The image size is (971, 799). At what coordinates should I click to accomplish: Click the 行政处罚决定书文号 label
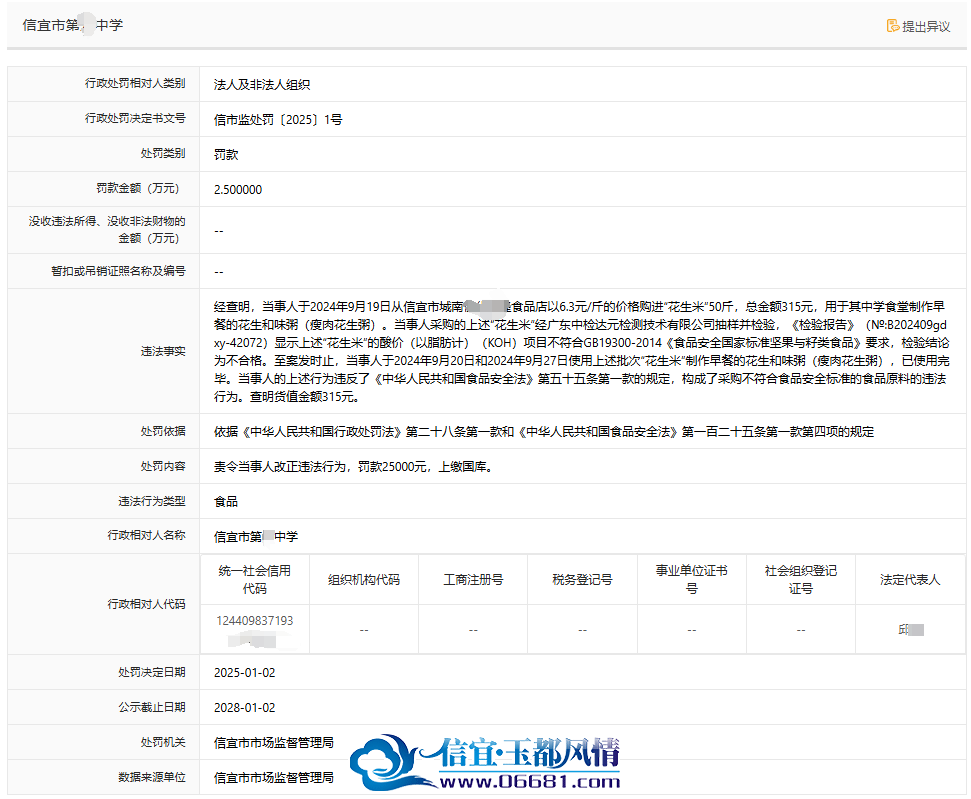click(135, 118)
